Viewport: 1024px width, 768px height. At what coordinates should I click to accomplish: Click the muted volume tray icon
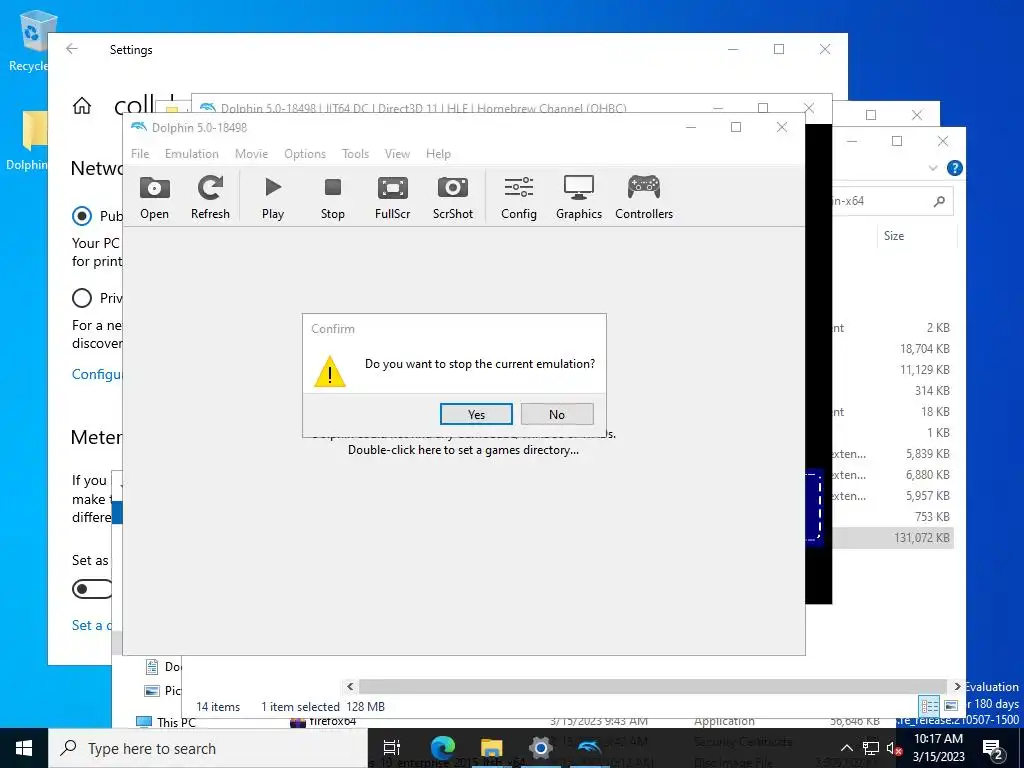[x=894, y=748]
